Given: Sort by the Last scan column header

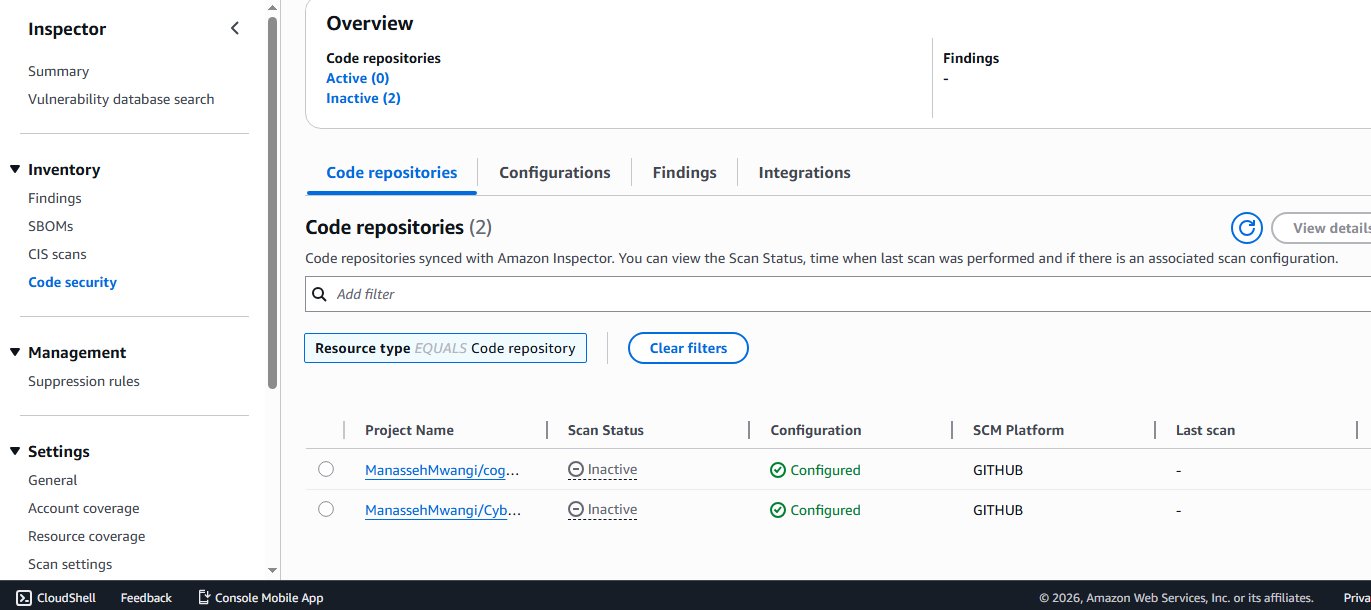Looking at the screenshot, I should click(x=1205, y=430).
